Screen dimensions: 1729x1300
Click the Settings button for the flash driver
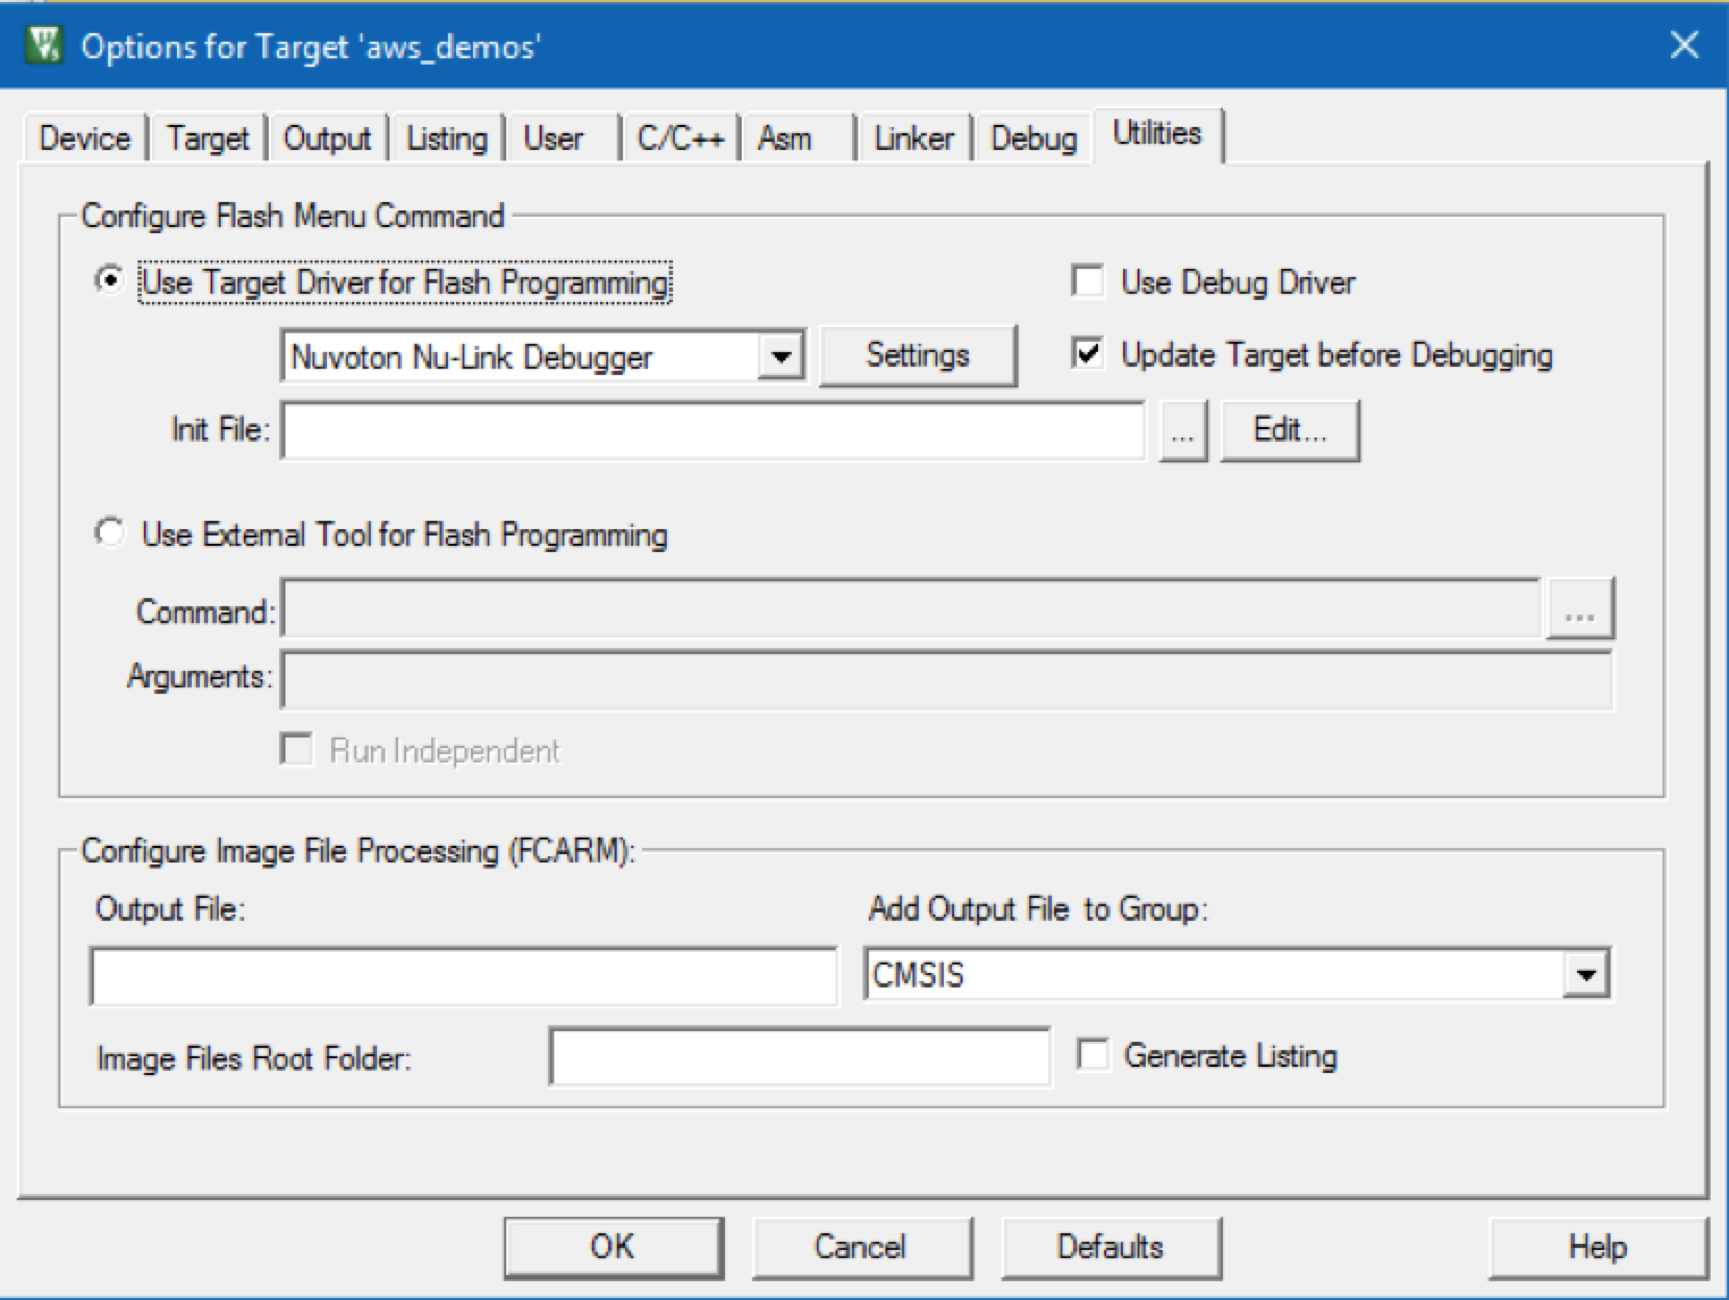click(918, 354)
